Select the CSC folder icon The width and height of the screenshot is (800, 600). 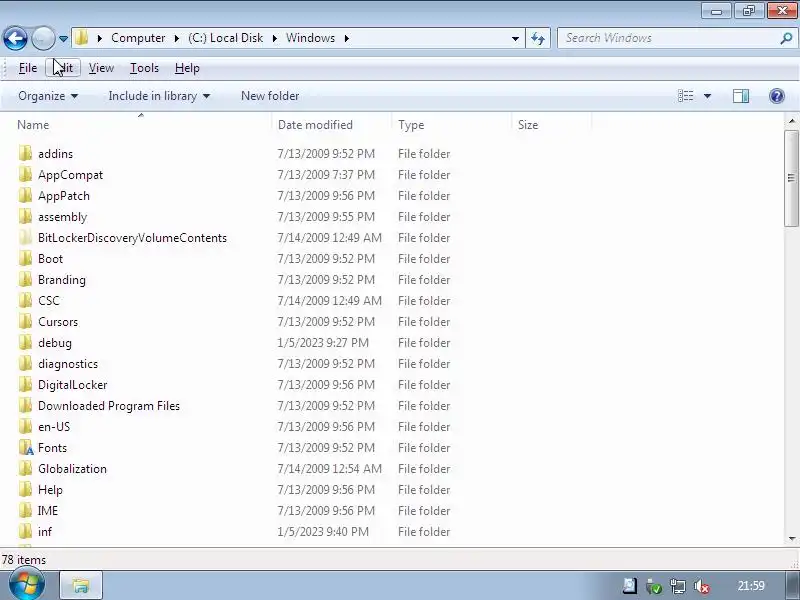(25, 301)
